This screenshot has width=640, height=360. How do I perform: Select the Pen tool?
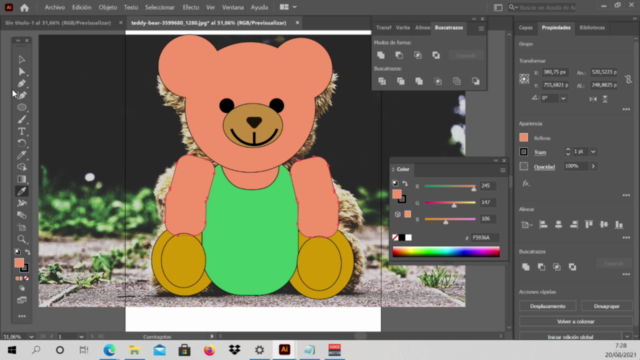coord(22,84)
